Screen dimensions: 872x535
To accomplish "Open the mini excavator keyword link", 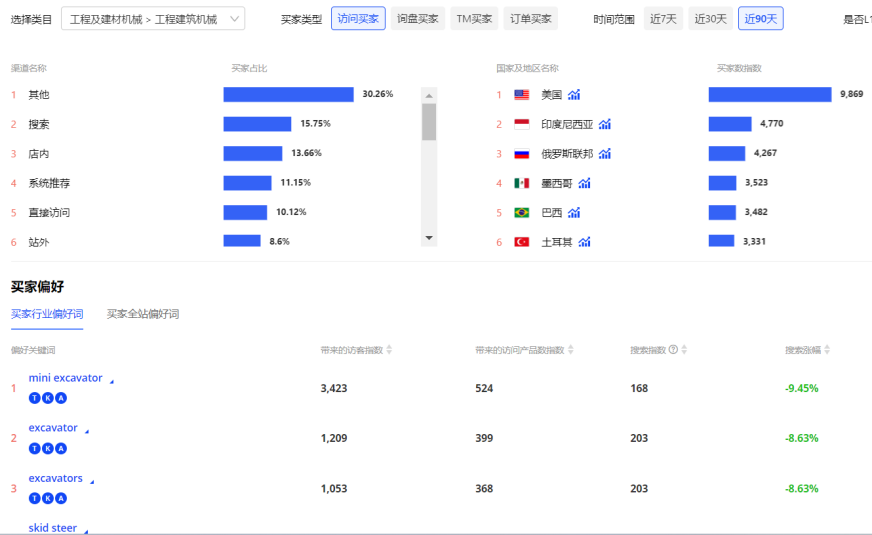I will 66,378.
